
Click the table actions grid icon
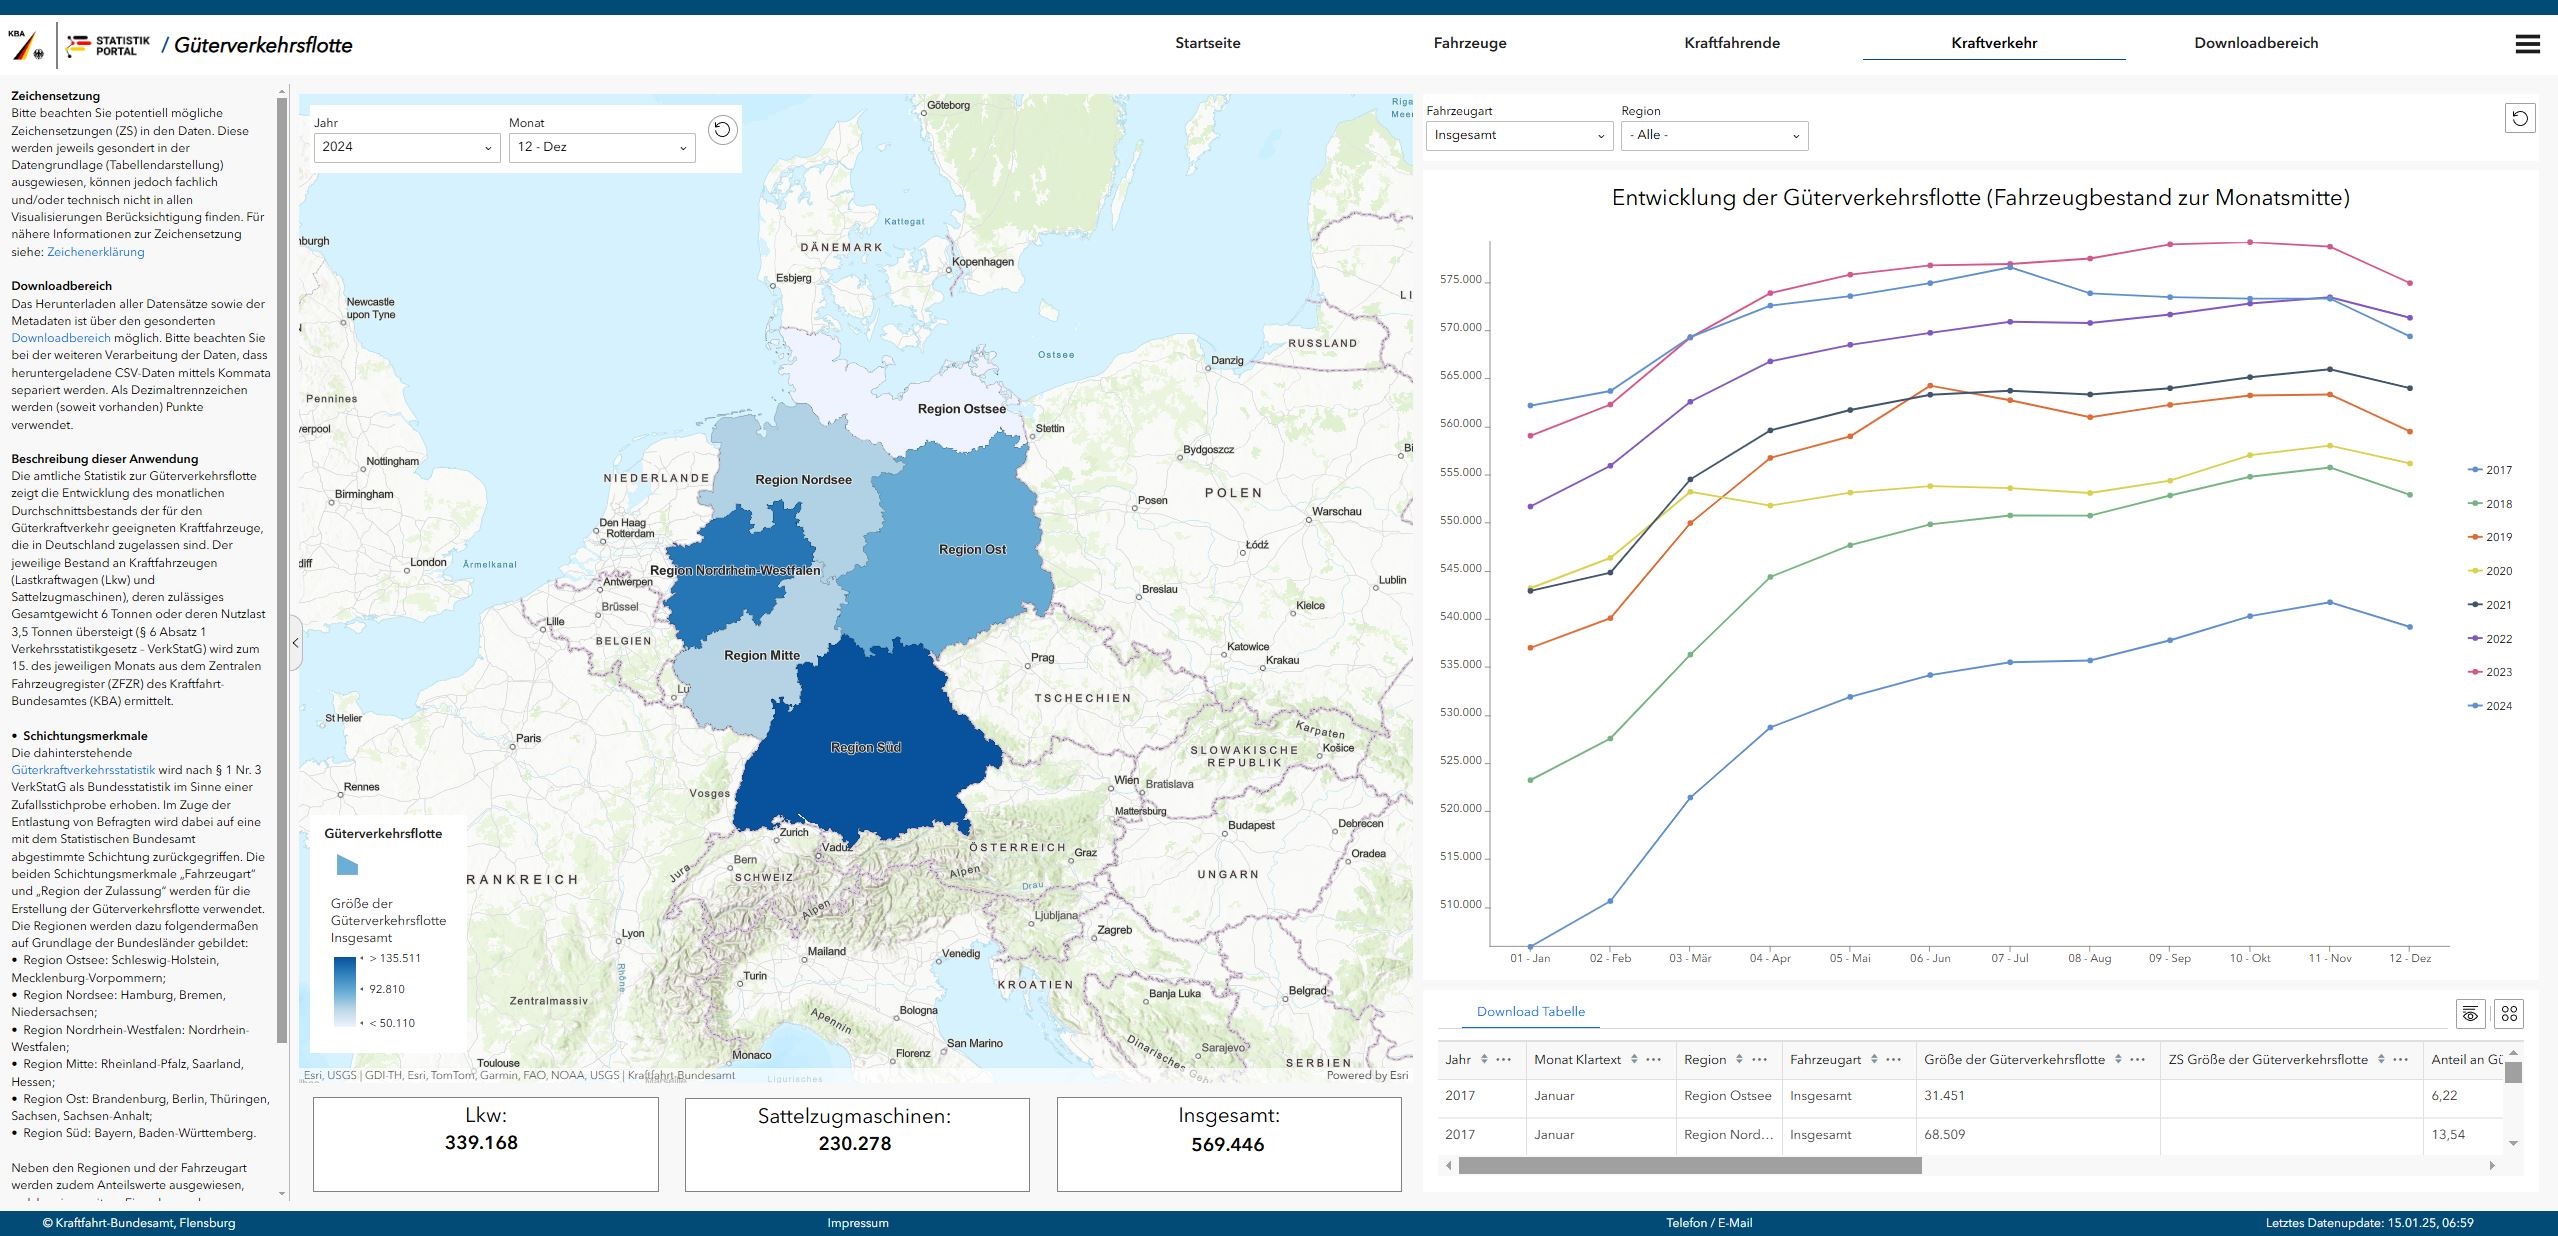[2509, 1014]
